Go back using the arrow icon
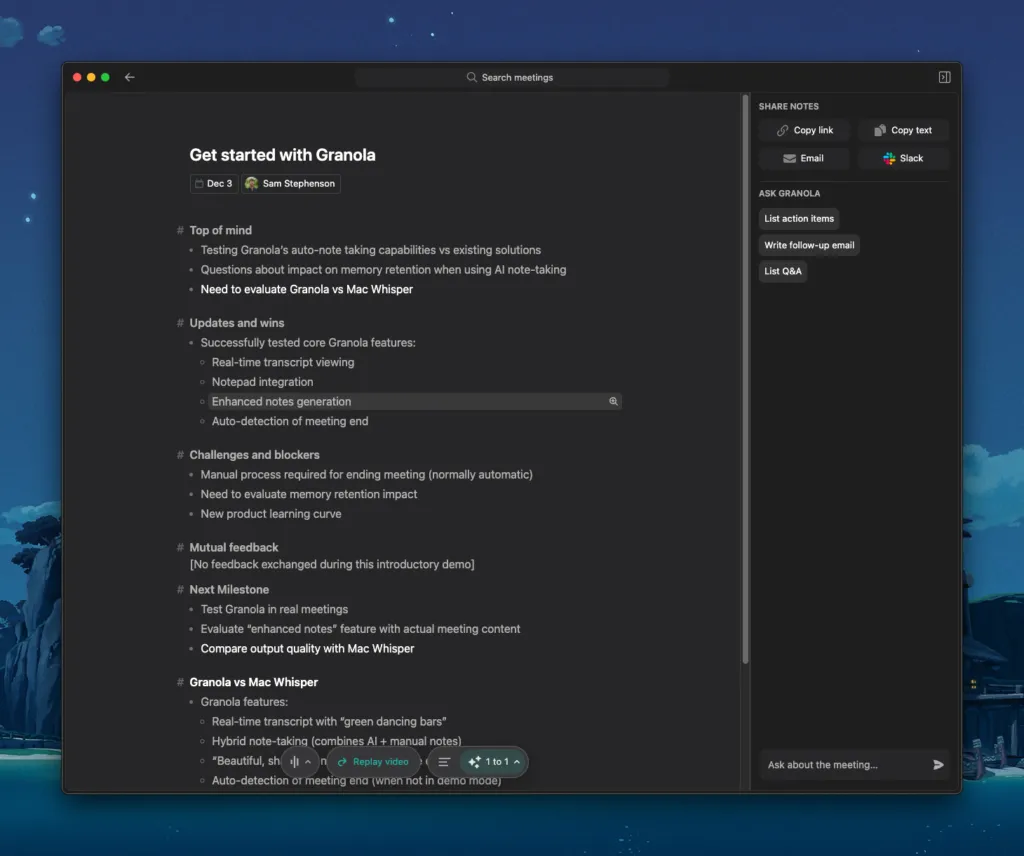 click(129, 77)
